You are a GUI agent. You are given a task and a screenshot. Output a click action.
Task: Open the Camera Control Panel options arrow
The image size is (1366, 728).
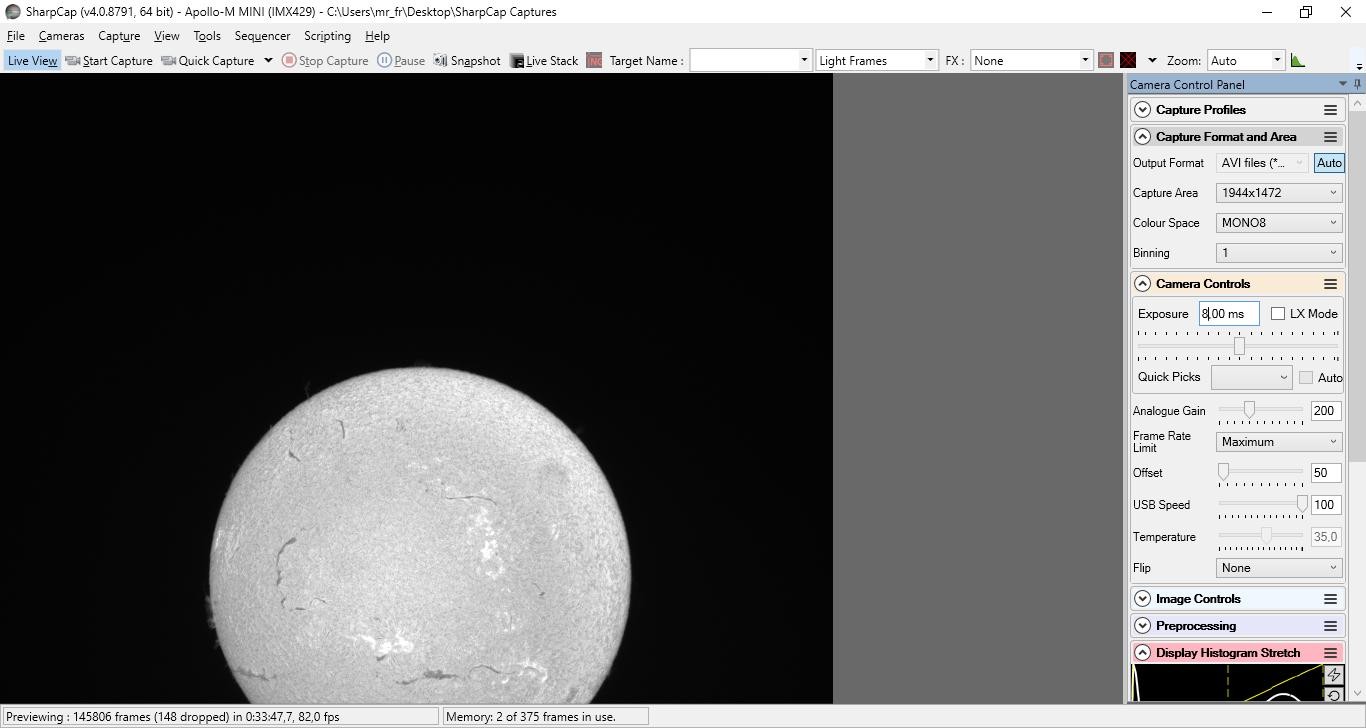point(1342,84)
